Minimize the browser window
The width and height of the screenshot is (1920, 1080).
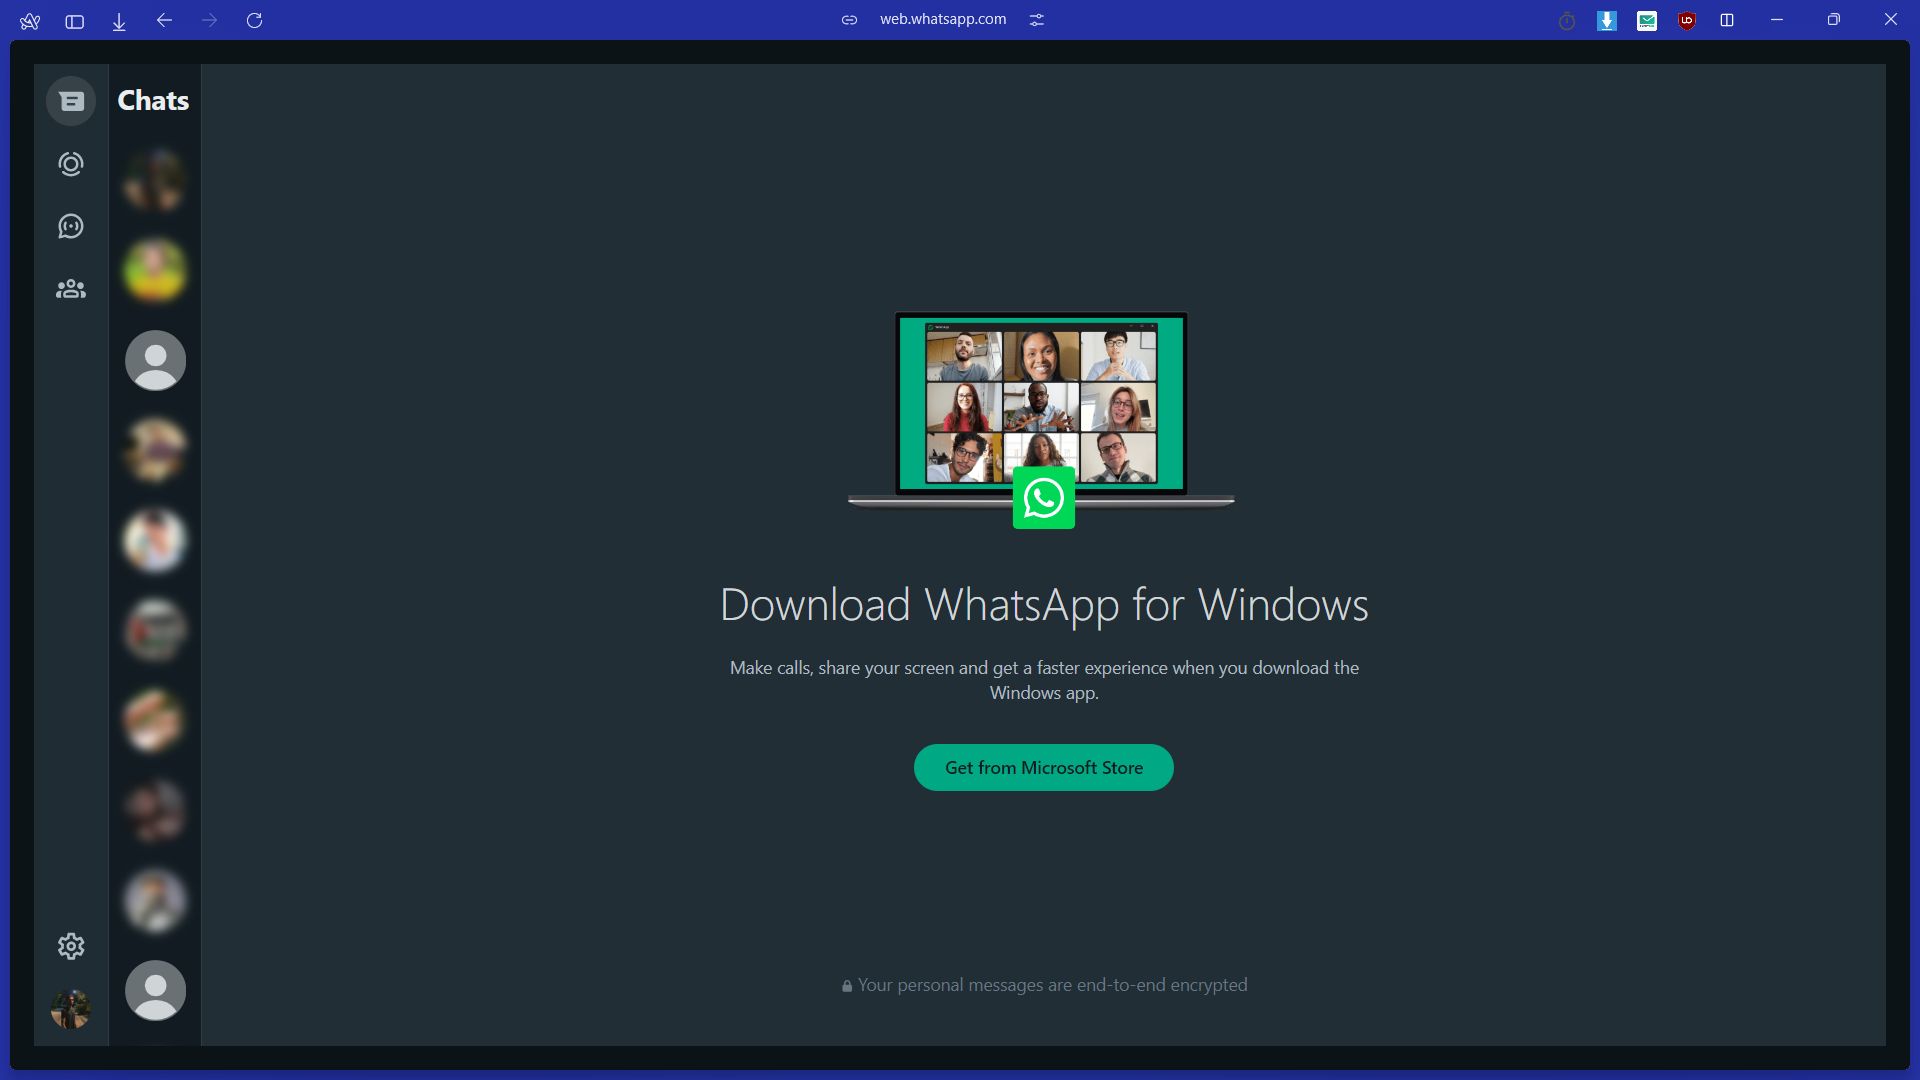[1777, 20]
